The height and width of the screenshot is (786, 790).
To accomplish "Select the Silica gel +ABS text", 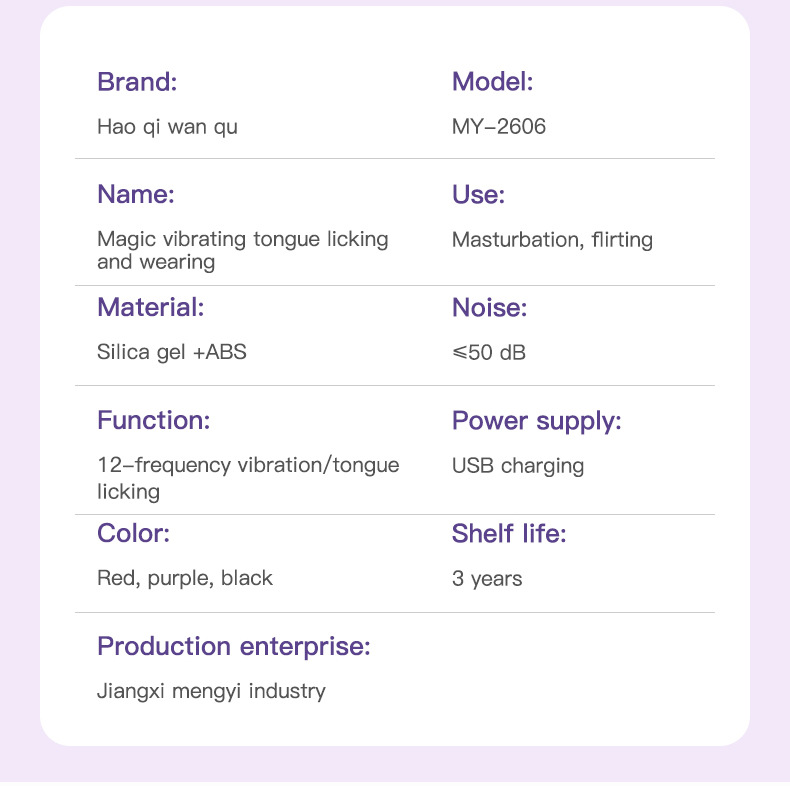I will tap(171, 352).
